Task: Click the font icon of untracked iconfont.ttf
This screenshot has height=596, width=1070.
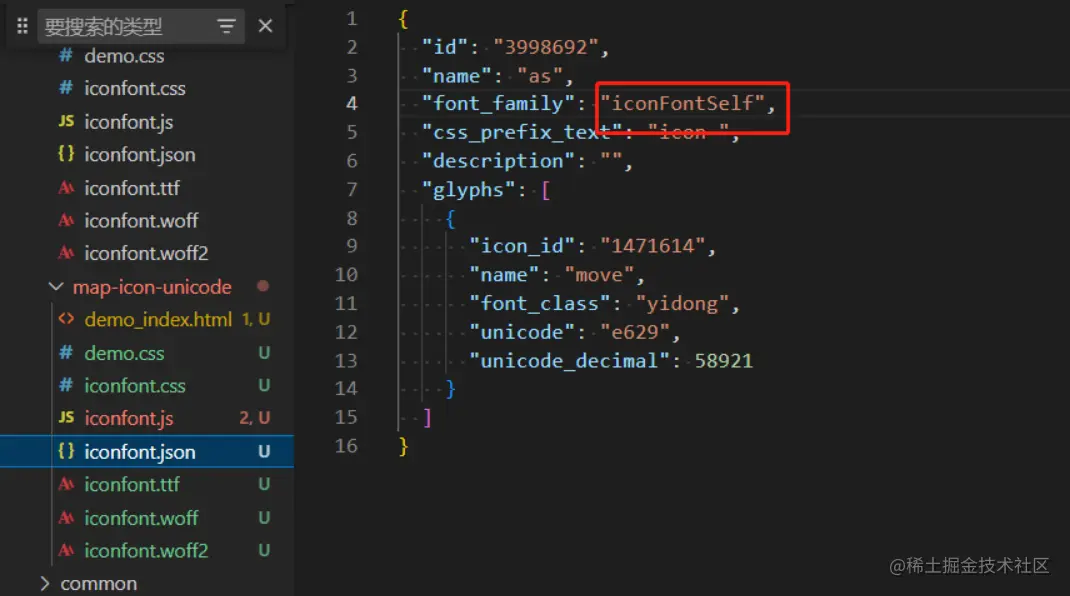Action: tap(66, 484)
